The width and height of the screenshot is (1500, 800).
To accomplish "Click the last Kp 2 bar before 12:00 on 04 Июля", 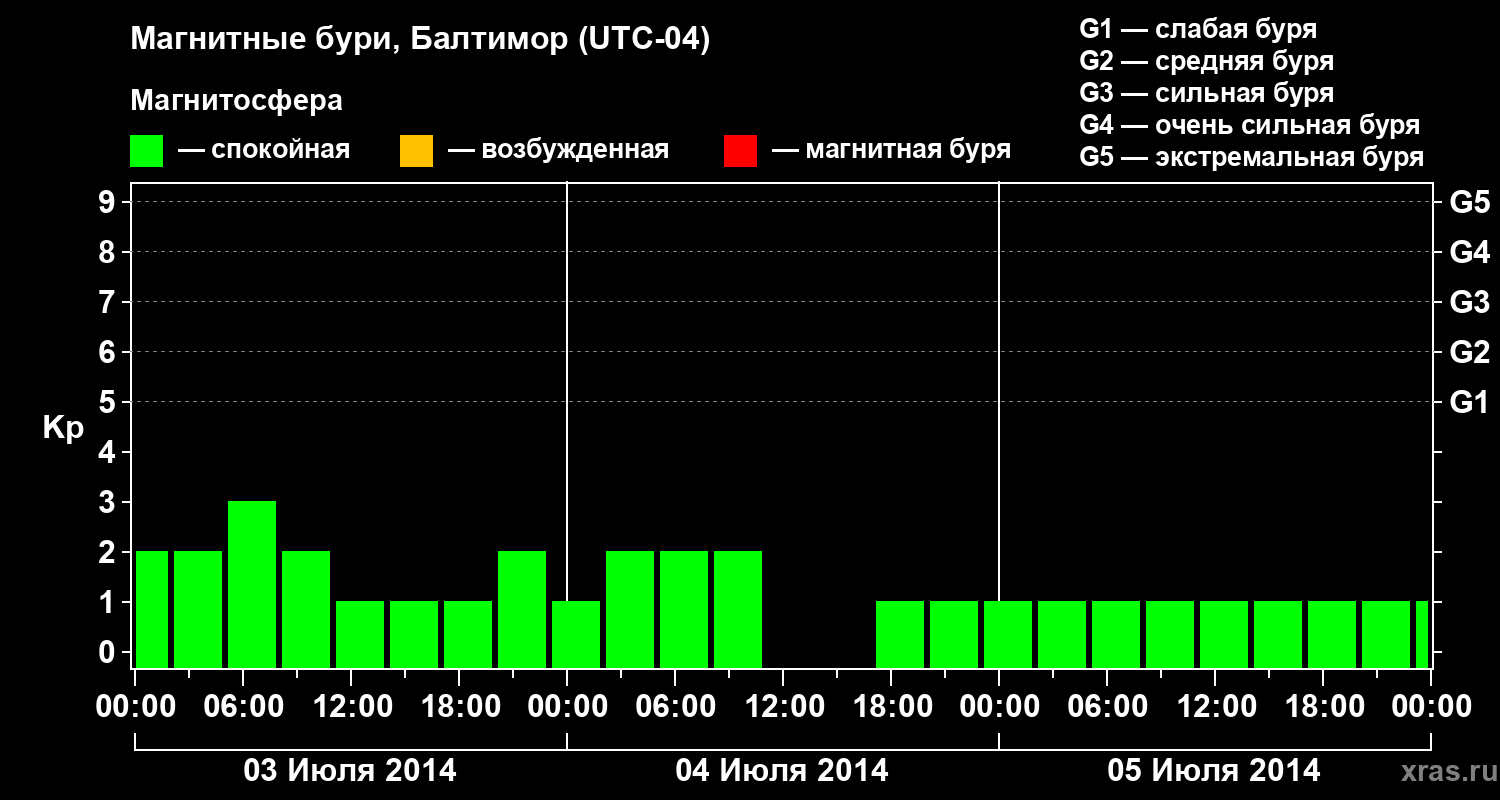I will pos(738,609).
